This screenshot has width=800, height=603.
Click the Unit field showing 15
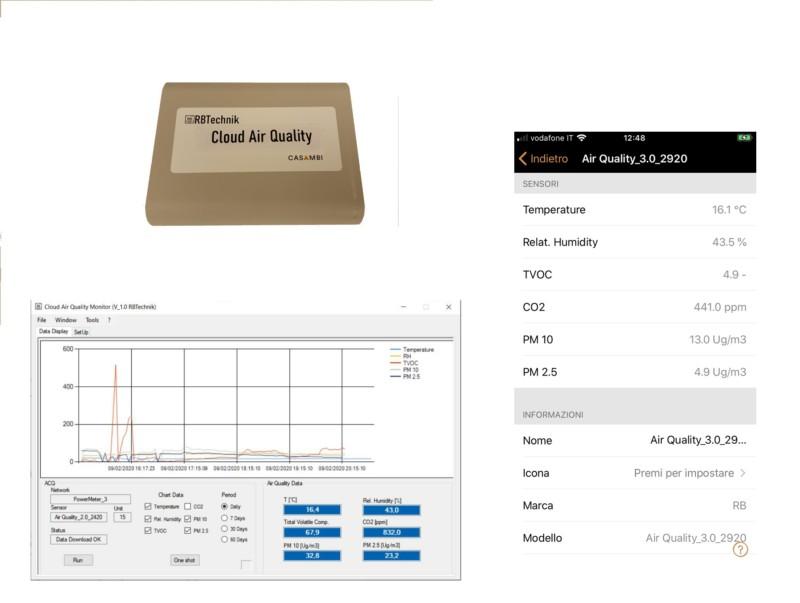(x=122, y=517)
